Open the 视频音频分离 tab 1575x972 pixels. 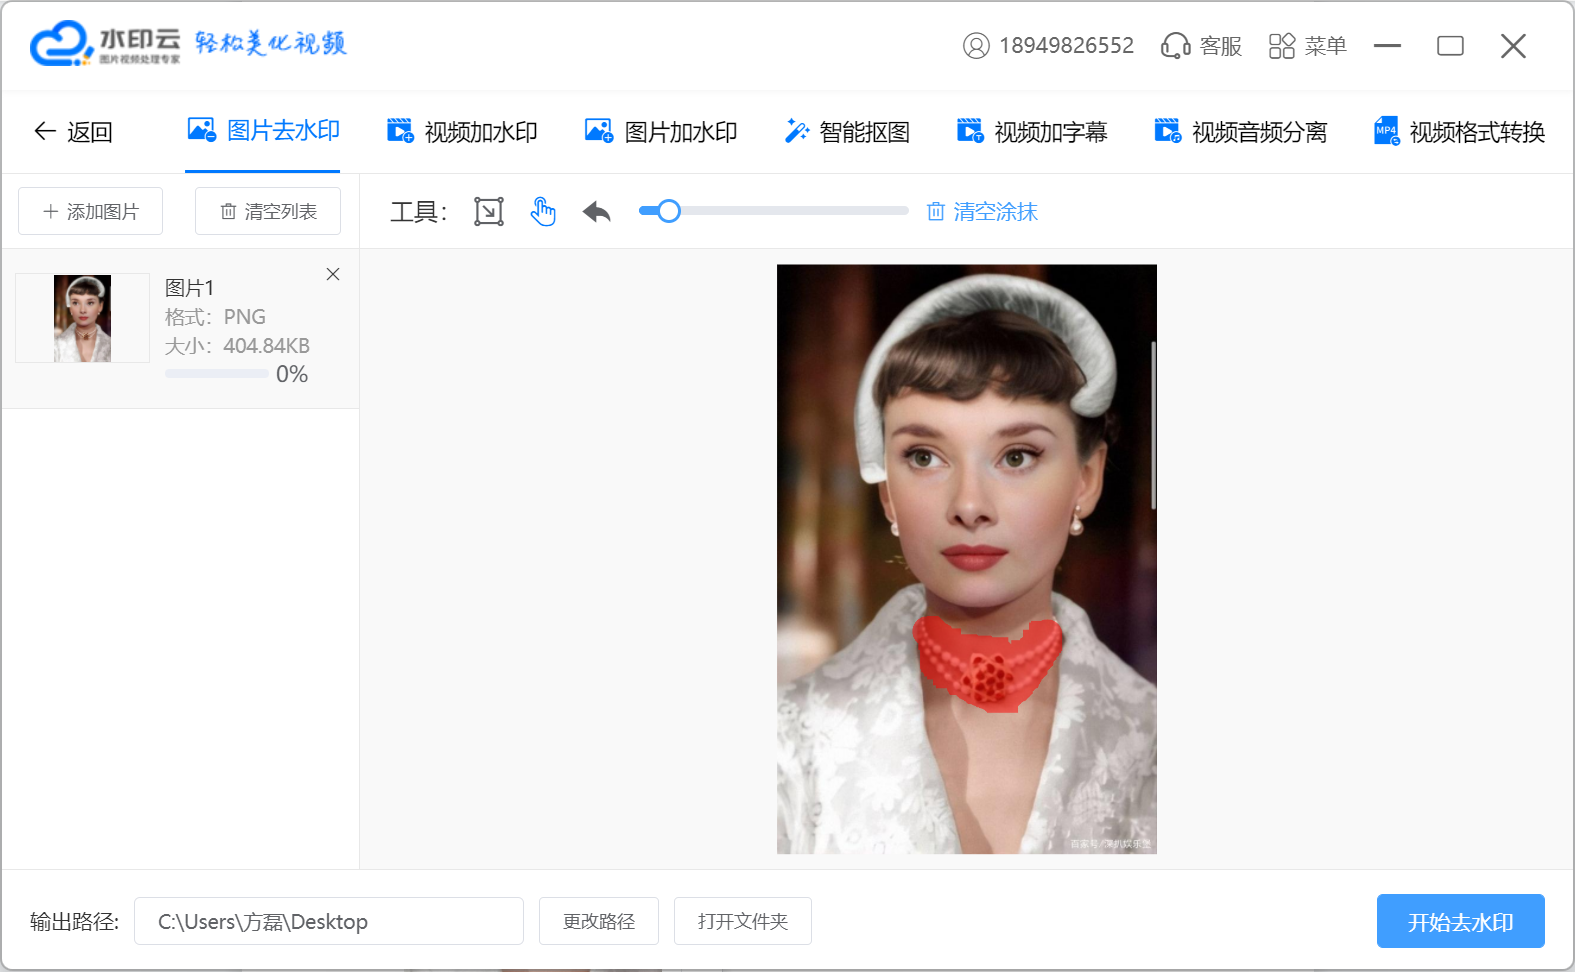(1240, 132)
